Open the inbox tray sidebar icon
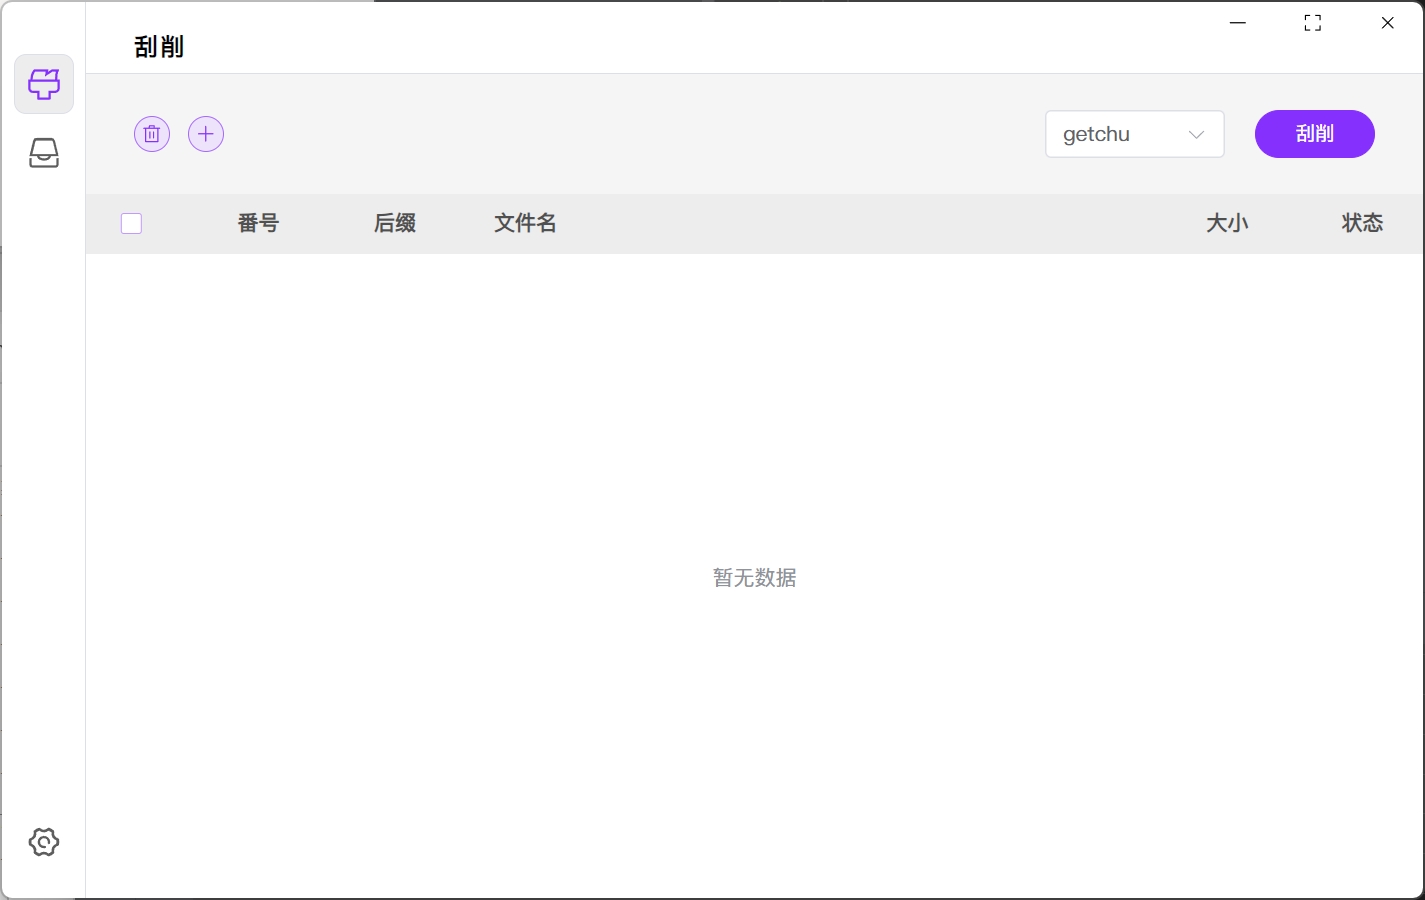 coord(44,153)
